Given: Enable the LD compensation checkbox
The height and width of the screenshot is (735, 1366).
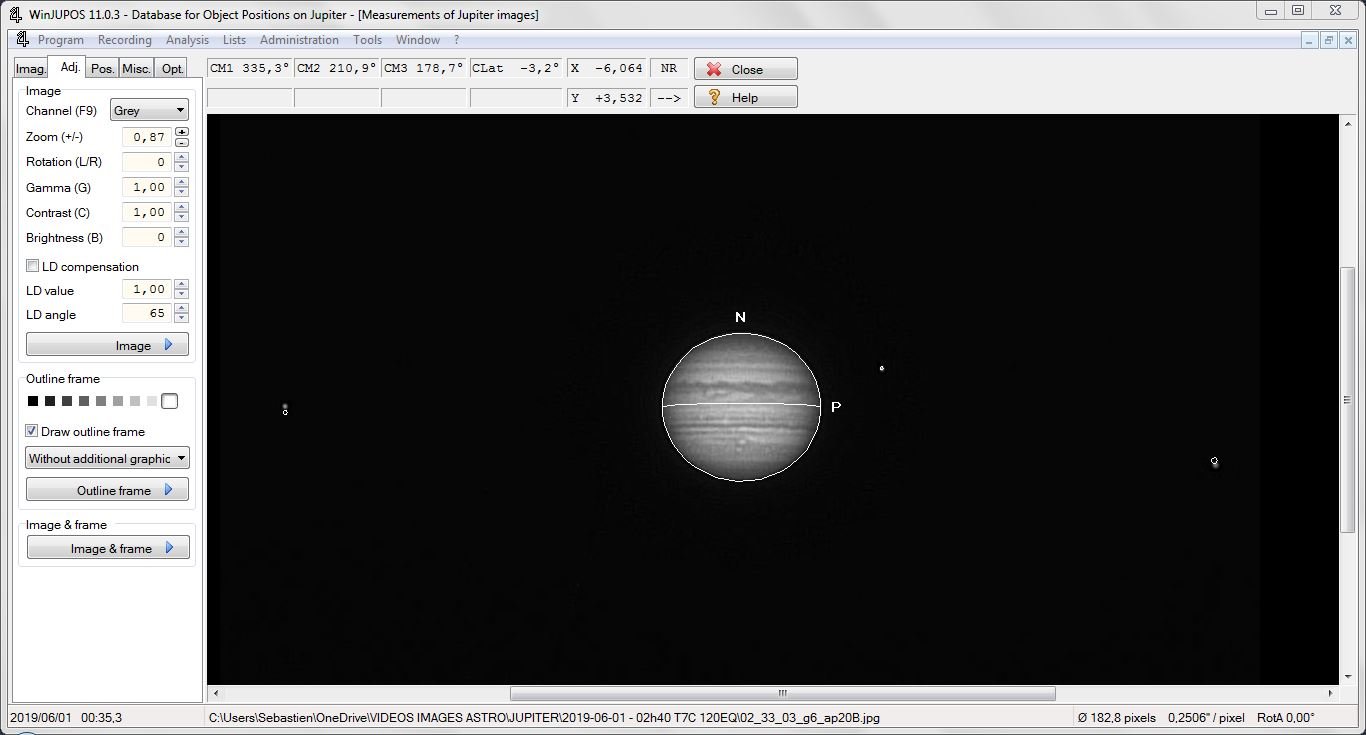Looking at the screenshot, I should (x=33, y=267).
